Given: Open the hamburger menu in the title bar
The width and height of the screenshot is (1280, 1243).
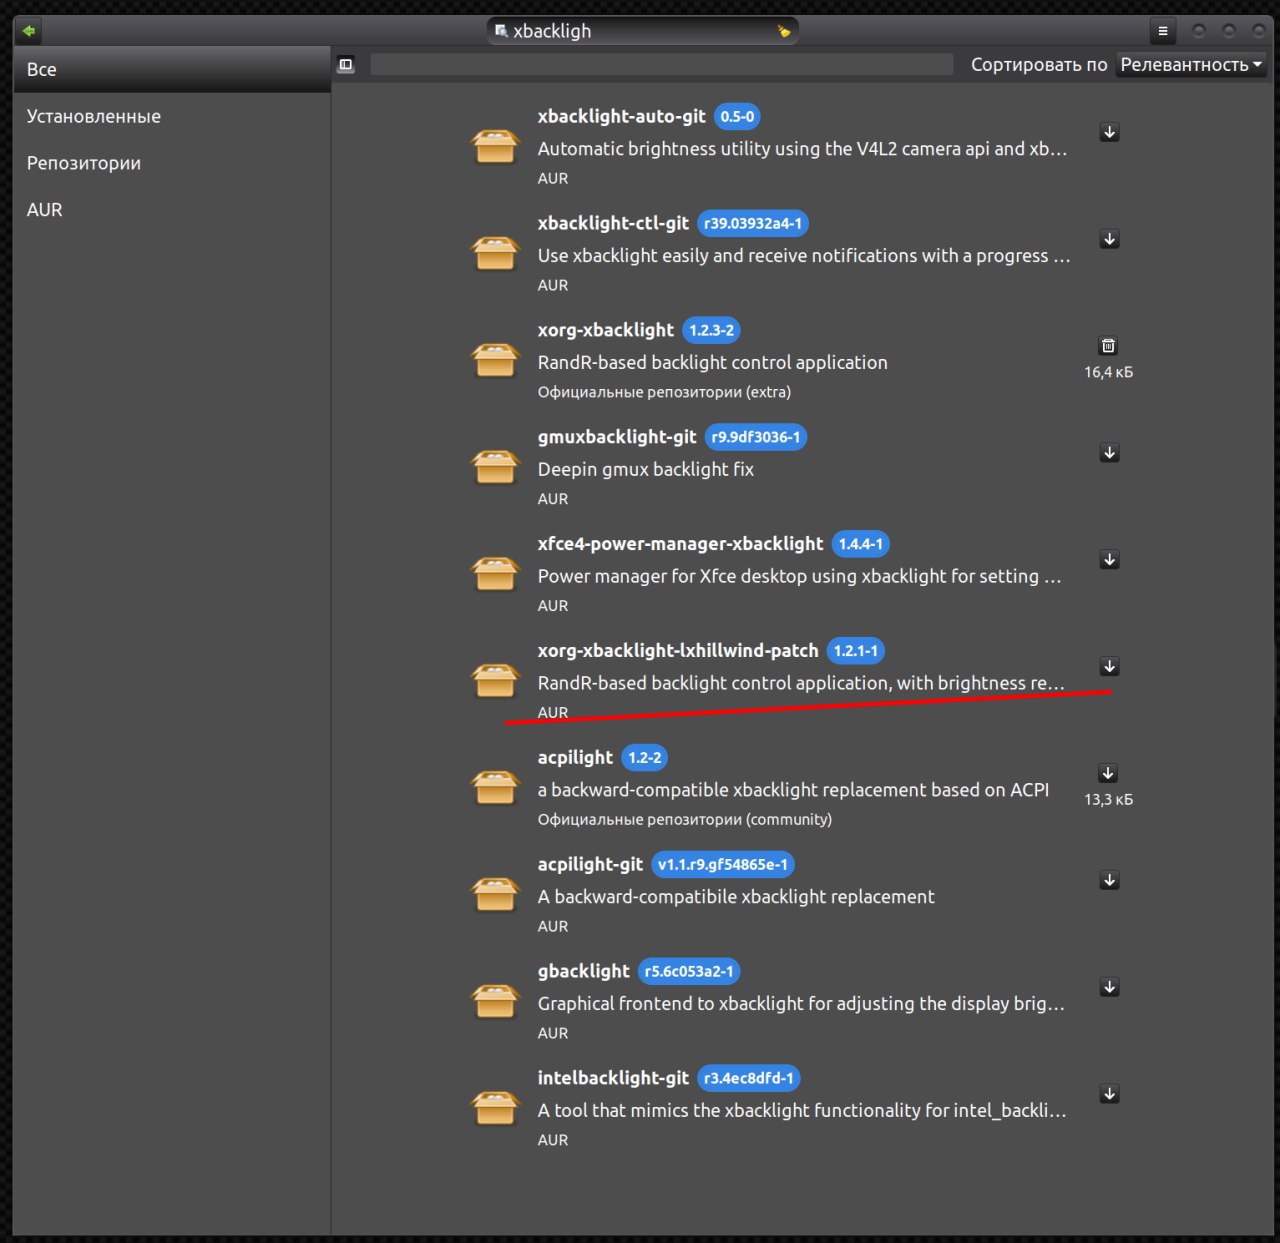Looking at the screenshot, I should pos(1163,31).
